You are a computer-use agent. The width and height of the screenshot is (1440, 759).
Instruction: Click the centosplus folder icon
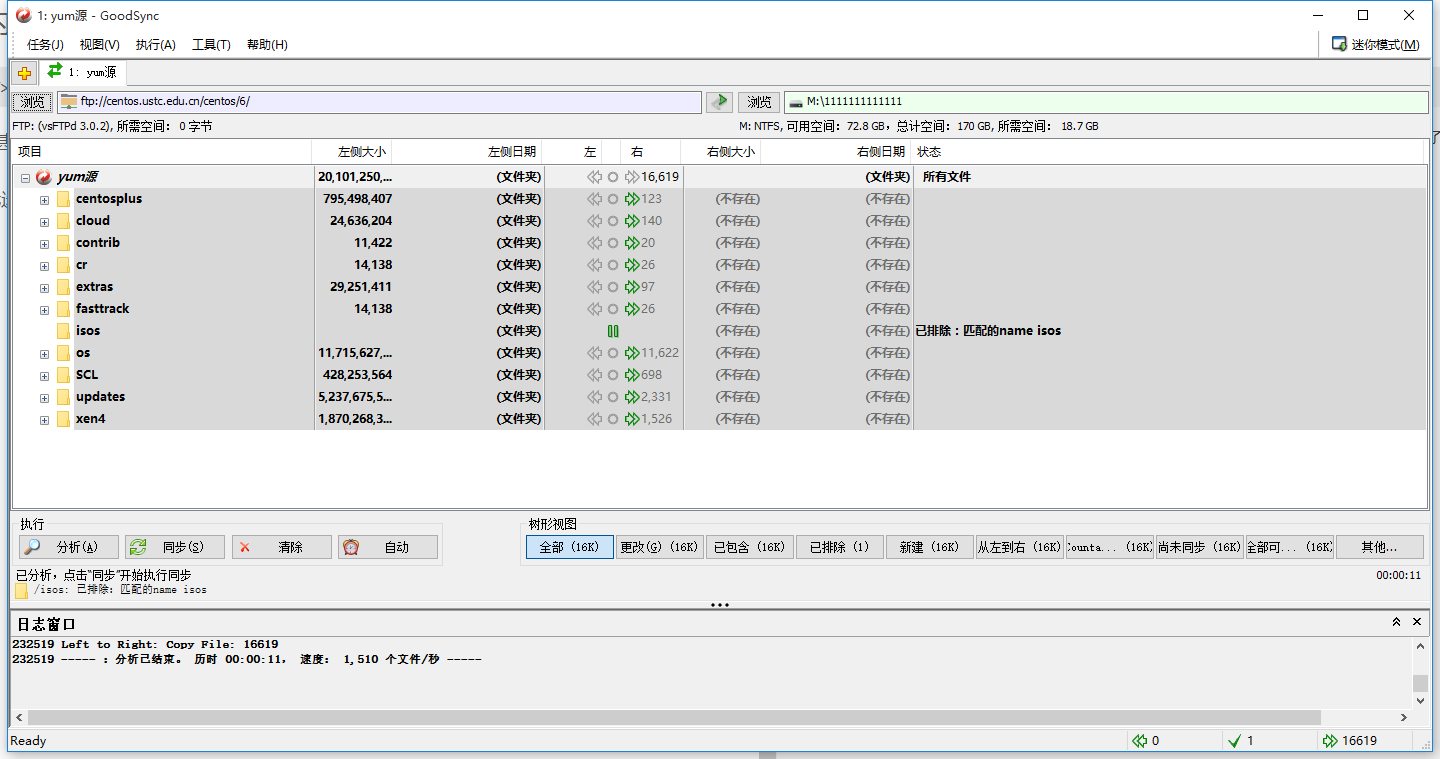tap(63, 199)
